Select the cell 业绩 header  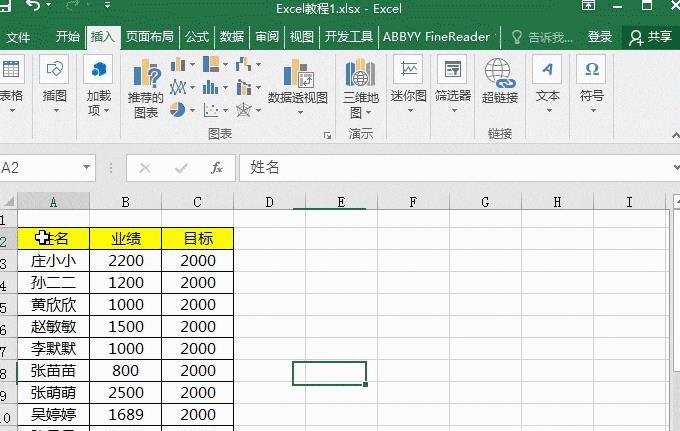click(x=125, y=238)
